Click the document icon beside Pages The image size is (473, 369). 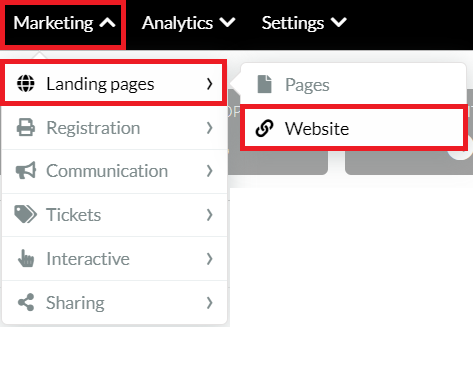point(265,84)
